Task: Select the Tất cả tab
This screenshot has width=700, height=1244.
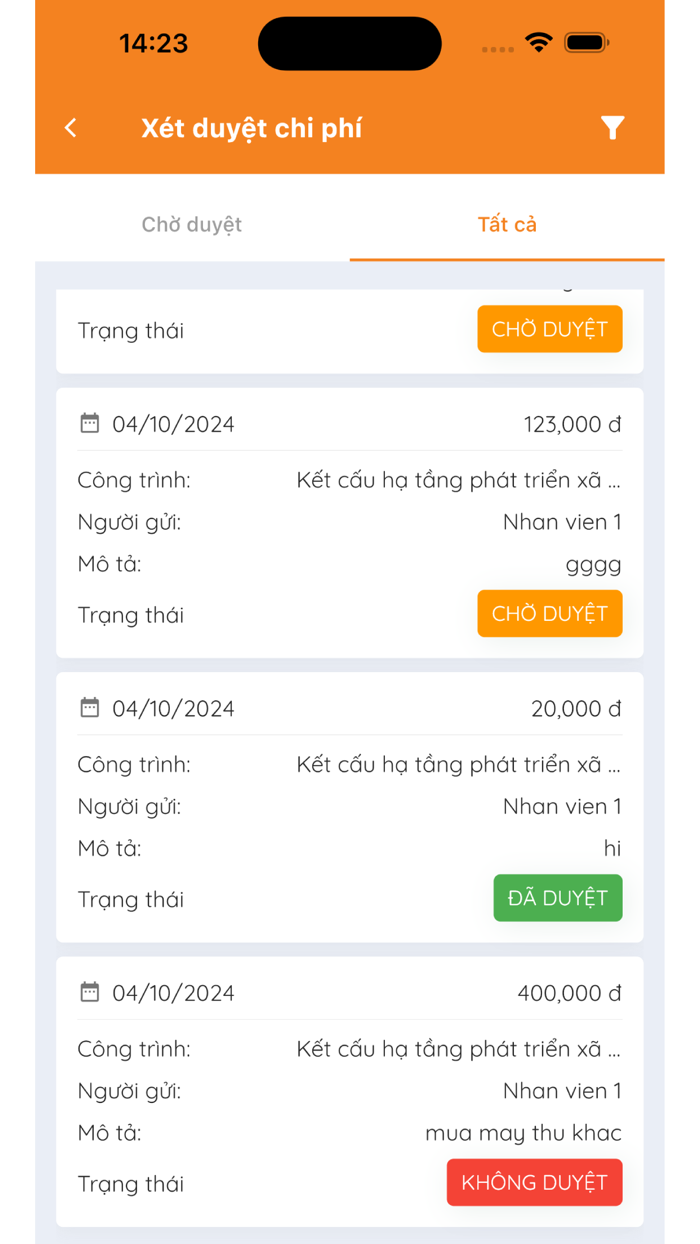Action: click(507, 224)
